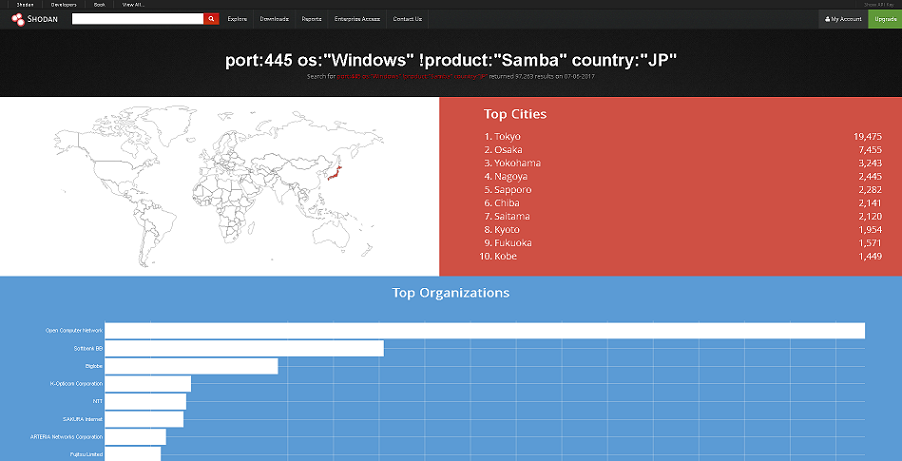Open the View All... top bar link
The width and height of the screenshot is (902, 461).
pyautogui.click(x=133, y=5)
